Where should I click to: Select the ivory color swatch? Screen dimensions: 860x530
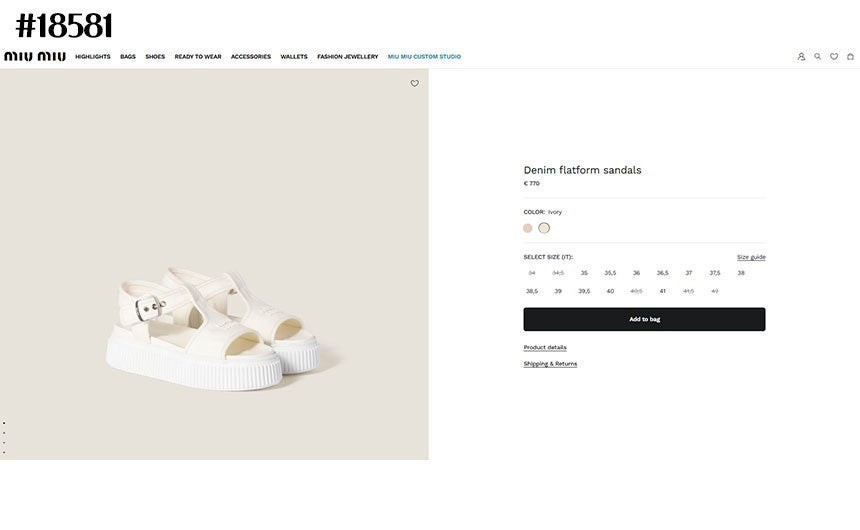point(544,228)
